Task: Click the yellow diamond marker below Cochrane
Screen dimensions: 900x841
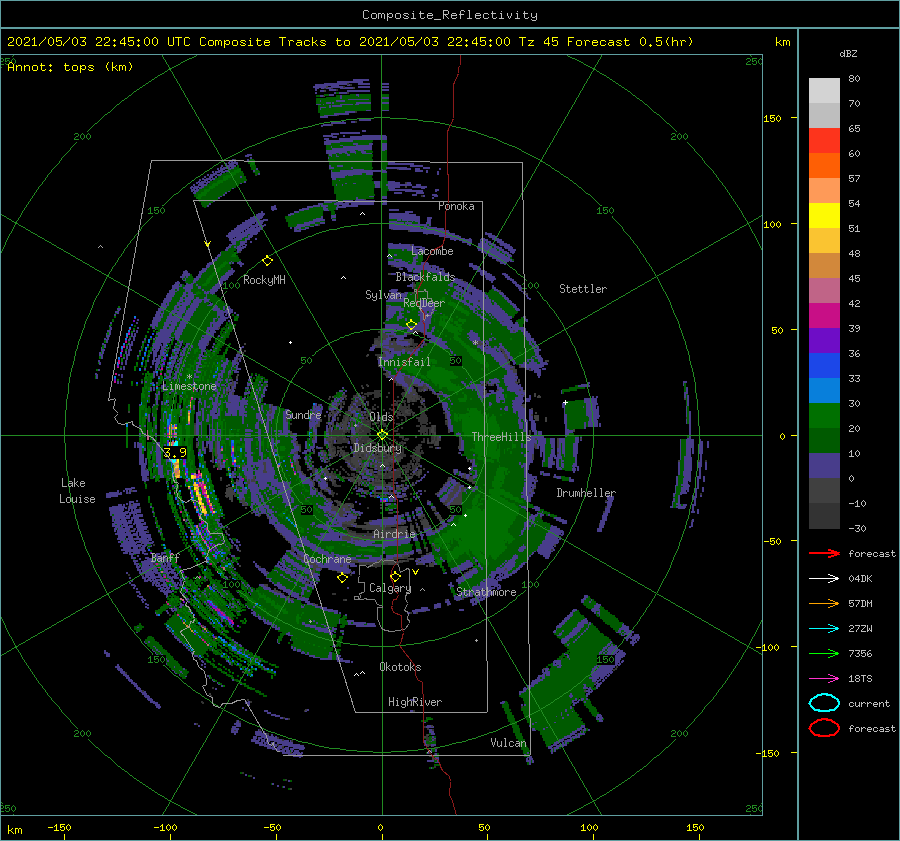Action: (342, 578)
